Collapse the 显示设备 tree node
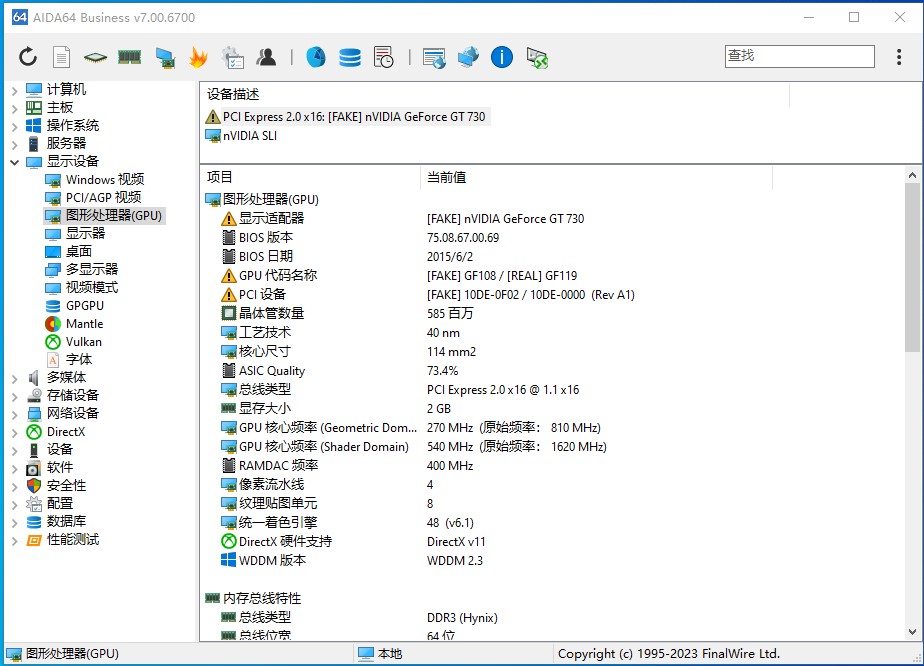The width and height of the screenshot is (924, 666). [x=15, y=162]
